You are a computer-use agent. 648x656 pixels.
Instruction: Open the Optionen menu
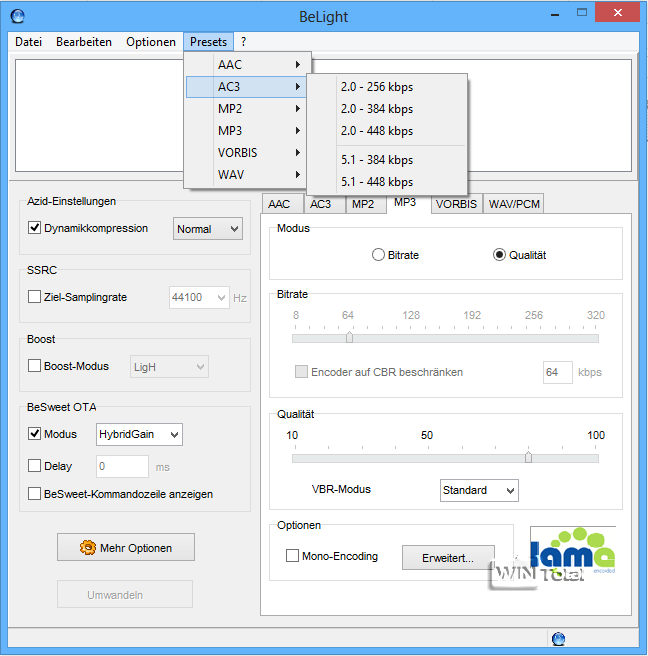tap(151, 42)
